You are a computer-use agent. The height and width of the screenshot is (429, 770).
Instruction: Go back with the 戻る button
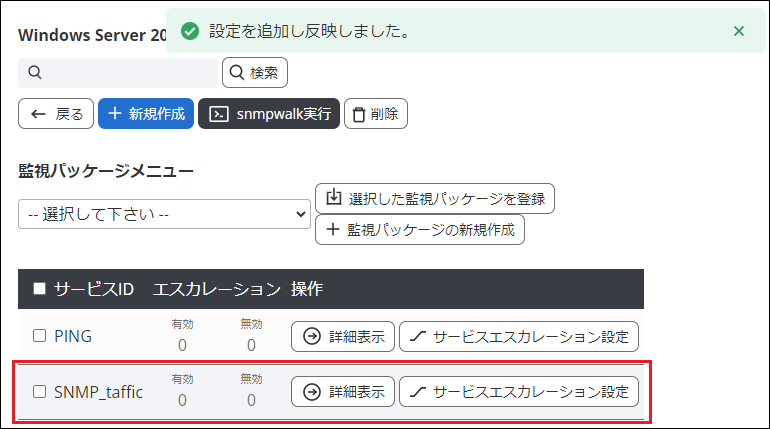click(x=57, y=114)
